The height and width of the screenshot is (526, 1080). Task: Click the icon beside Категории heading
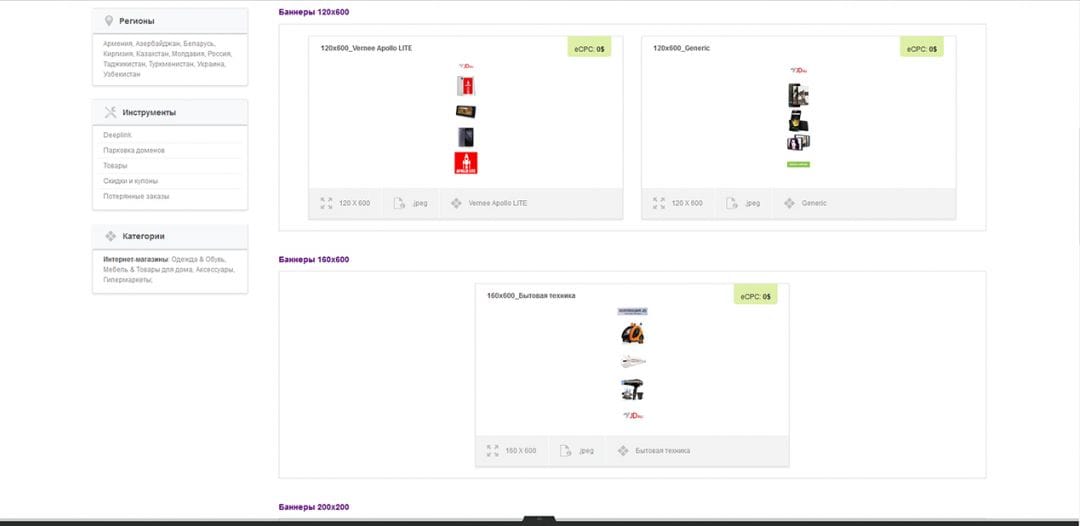pyautogui.click(x=110, y=237)
